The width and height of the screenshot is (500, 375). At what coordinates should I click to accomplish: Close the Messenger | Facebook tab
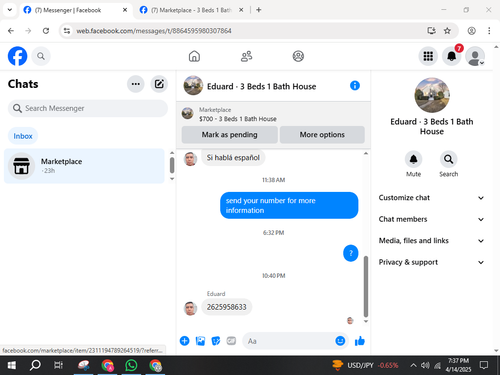coord(125,10)
